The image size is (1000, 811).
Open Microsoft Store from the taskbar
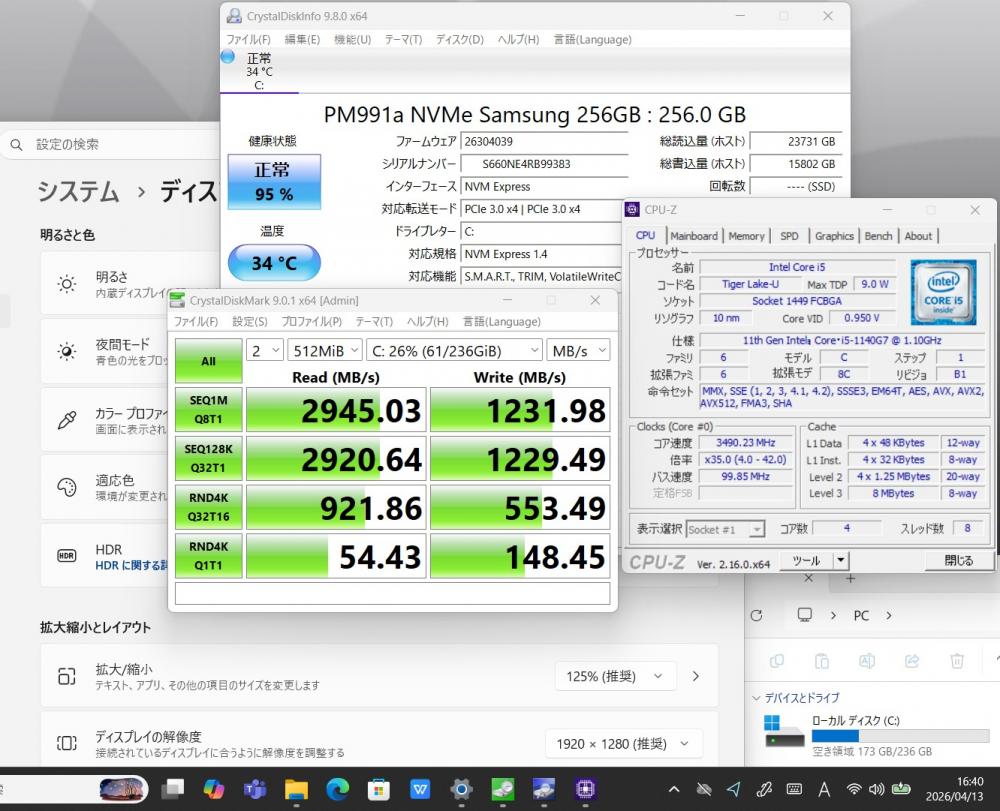(378, 789)
